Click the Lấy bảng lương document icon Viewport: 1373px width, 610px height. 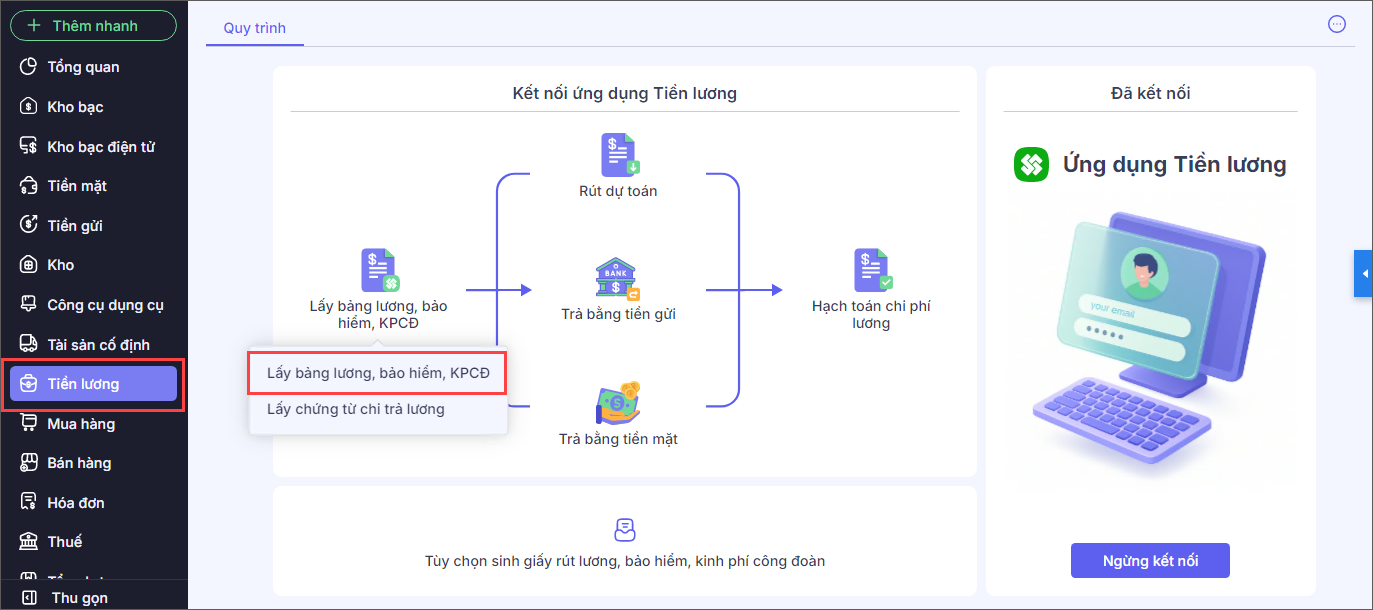pyautogui.click(x=379, y=270)
